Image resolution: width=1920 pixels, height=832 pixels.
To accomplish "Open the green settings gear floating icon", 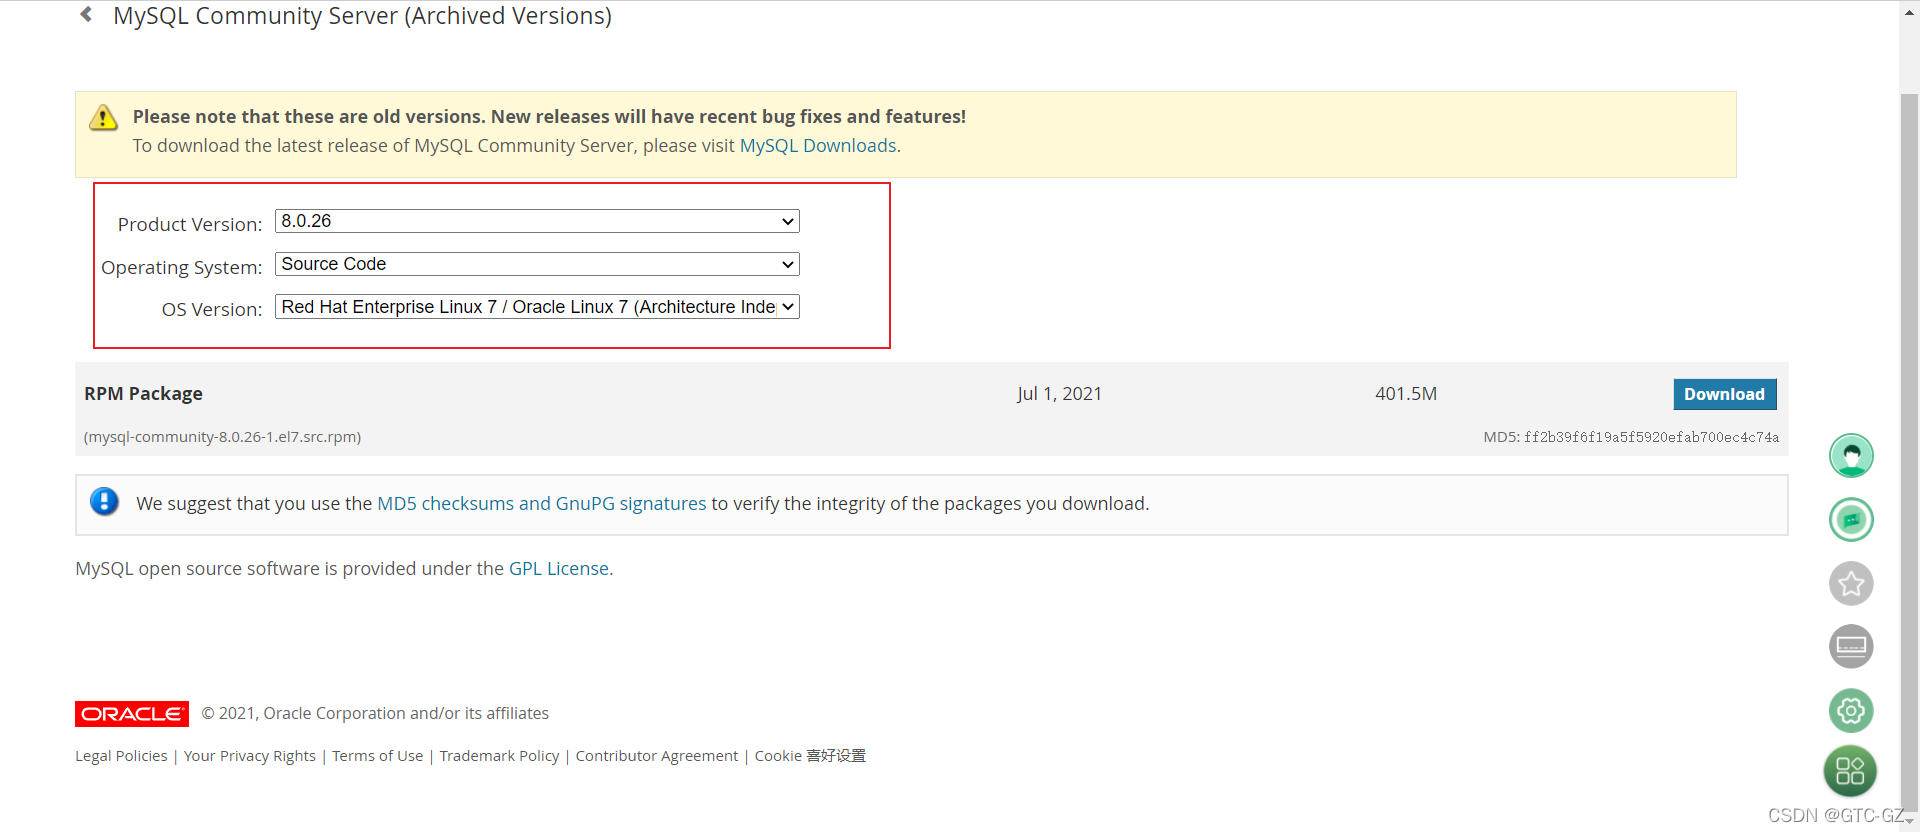I will coord(1851,711).
